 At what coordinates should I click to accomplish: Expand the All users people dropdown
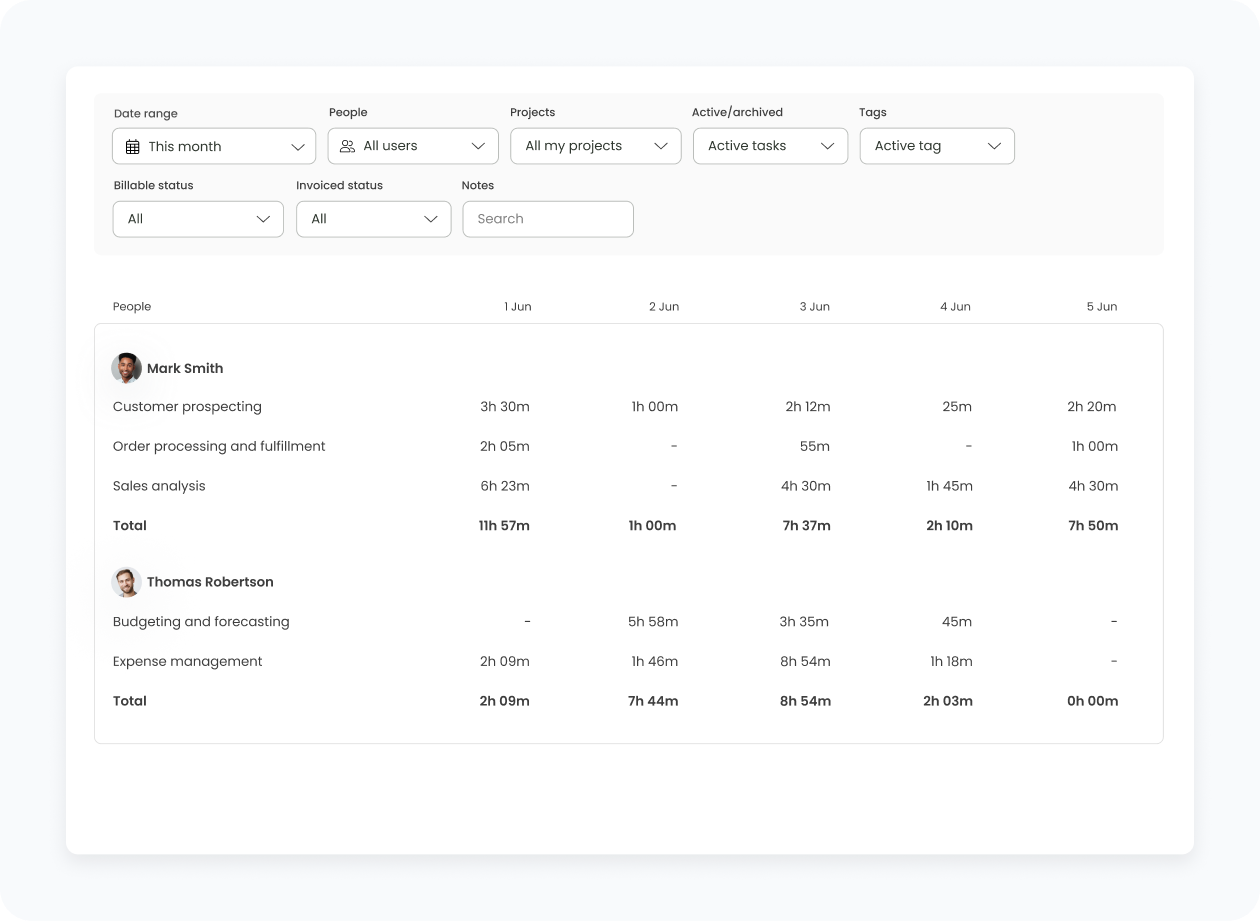click(413, 146)
